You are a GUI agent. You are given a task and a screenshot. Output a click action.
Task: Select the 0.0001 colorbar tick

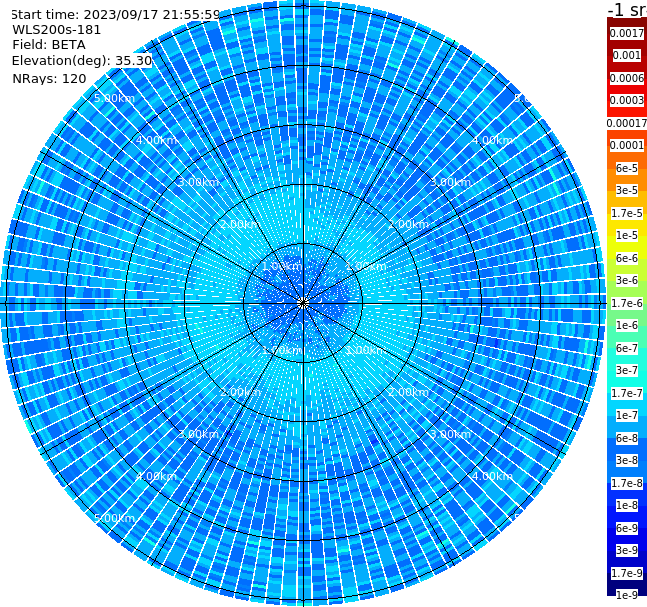coord(627,145)
